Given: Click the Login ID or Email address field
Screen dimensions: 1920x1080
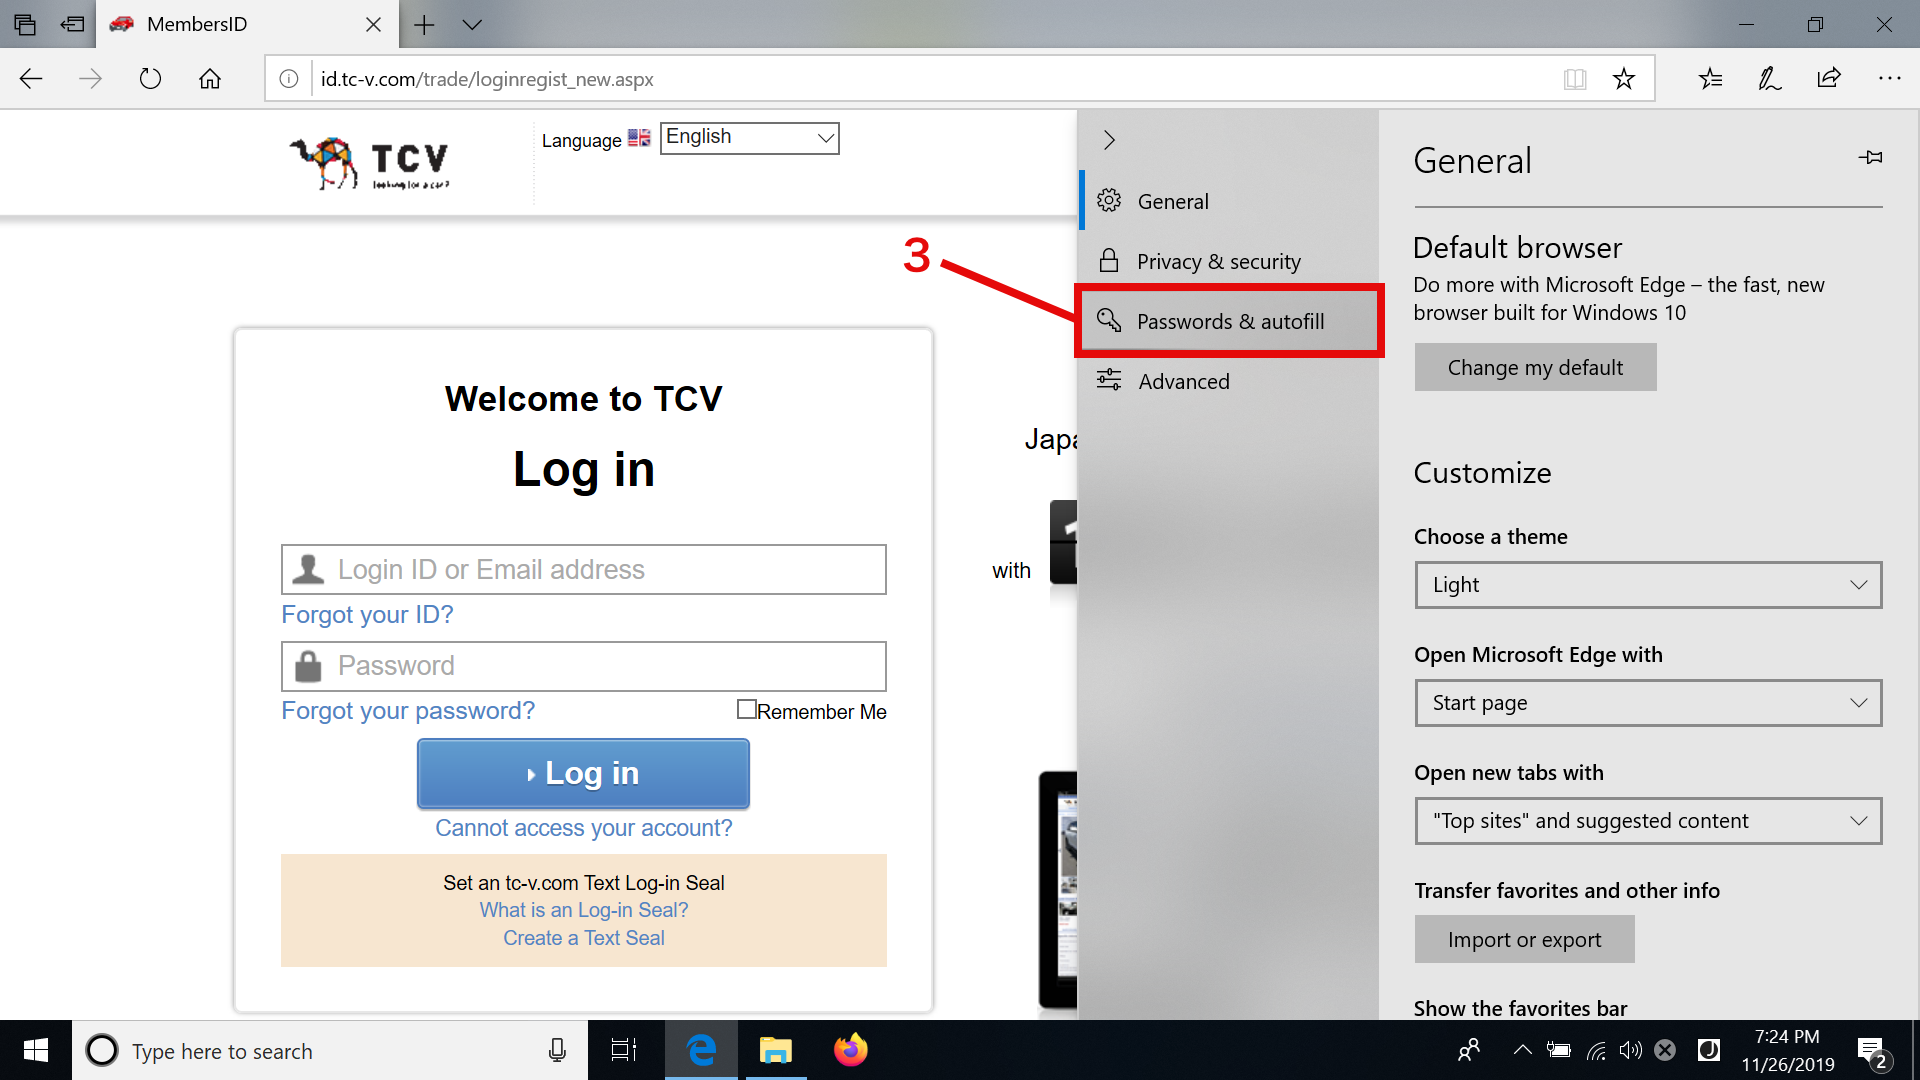Looking at the screenshot, I should click(x=584, y=569).
